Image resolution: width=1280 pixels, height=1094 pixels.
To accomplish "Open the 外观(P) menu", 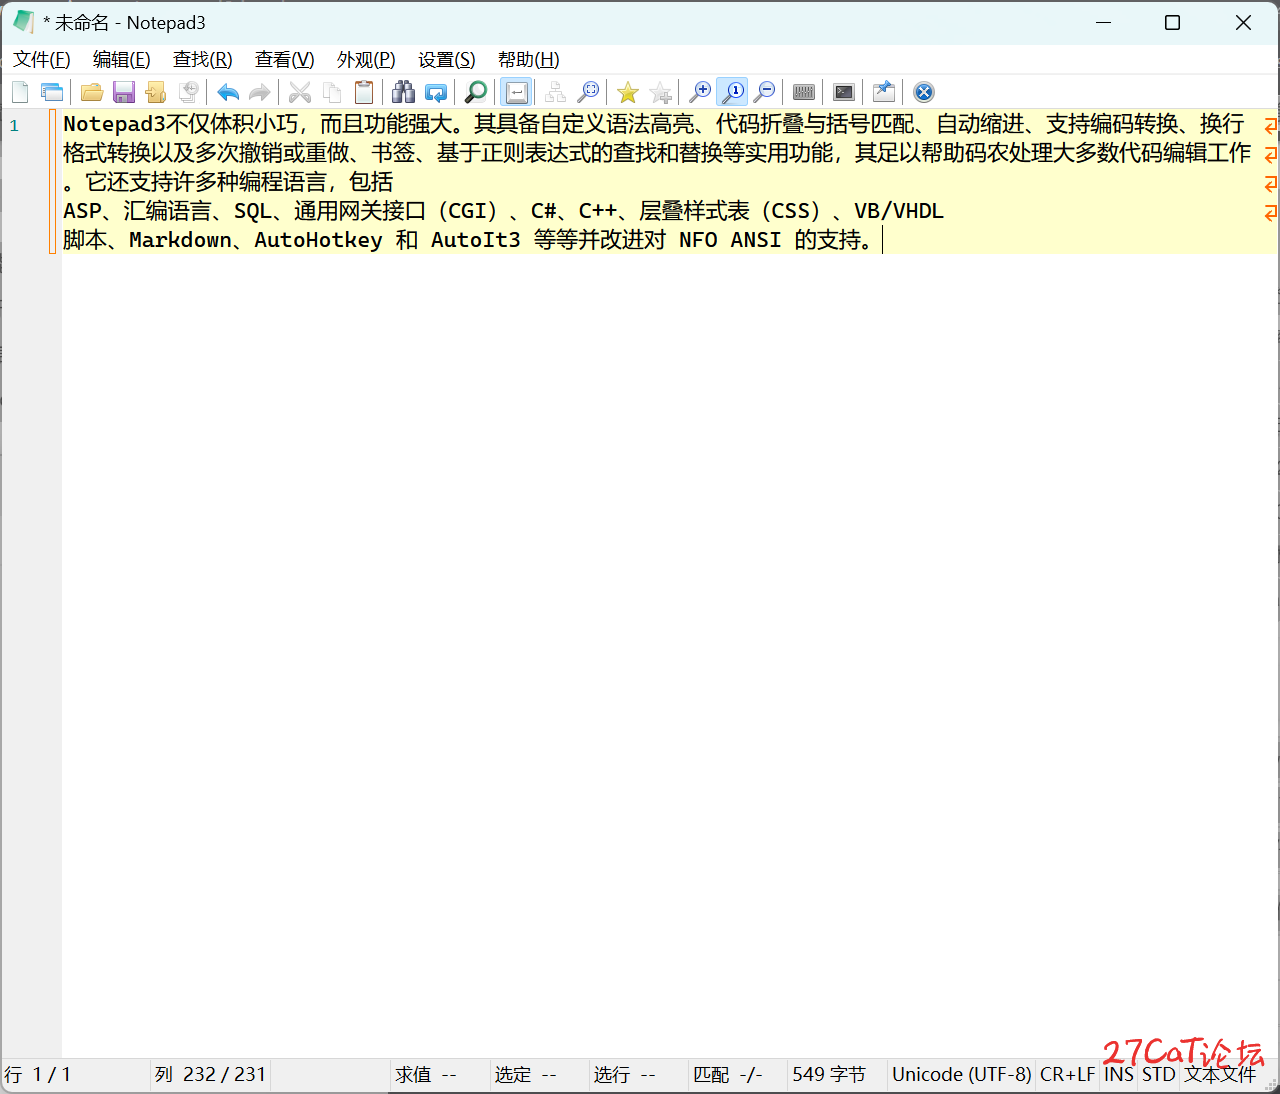I will click(x=366, y=60).
